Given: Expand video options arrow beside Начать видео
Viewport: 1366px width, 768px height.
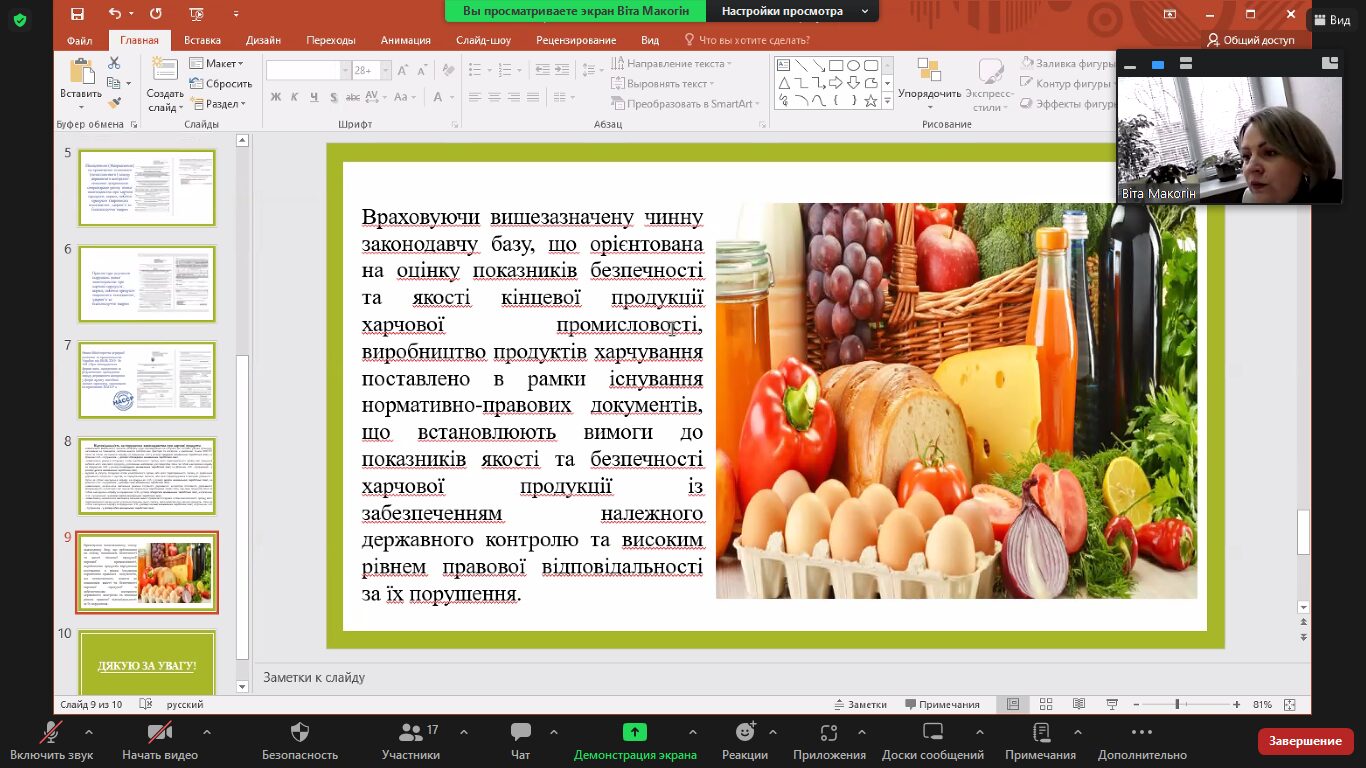Looking at the screenshot, I should point(206,732).
